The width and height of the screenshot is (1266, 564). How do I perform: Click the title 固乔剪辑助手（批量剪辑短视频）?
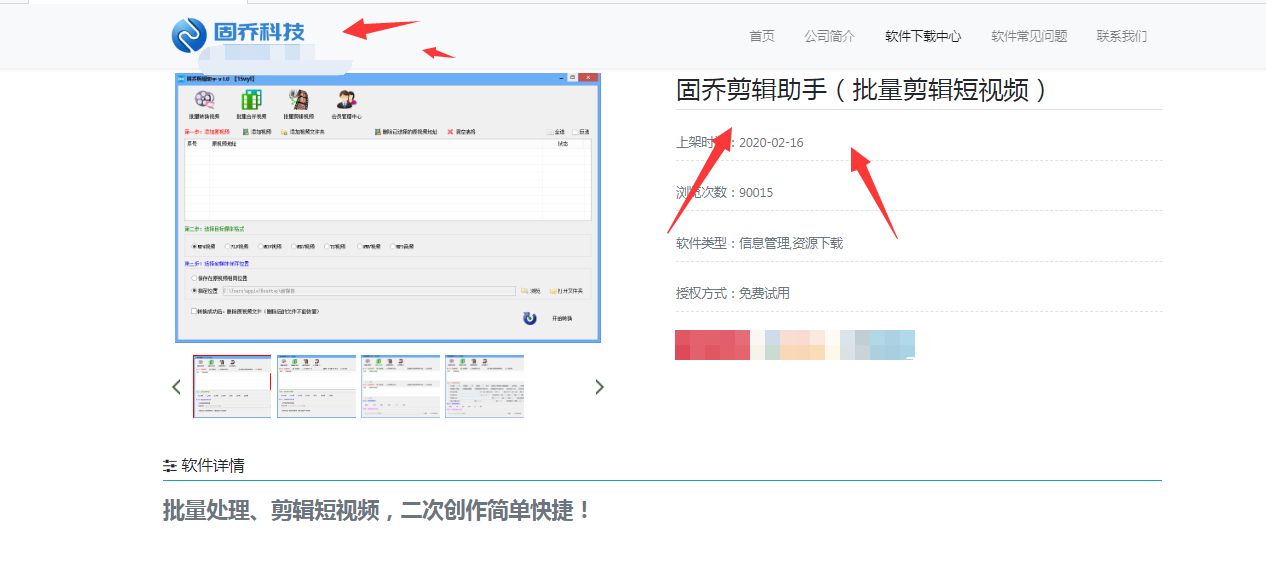862,90
